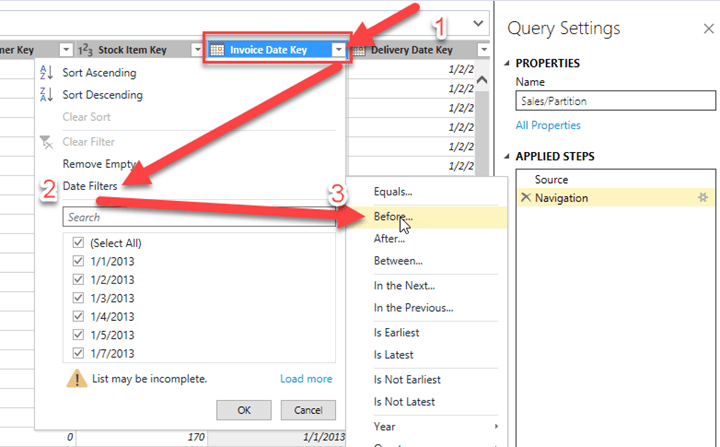Screen dimensions: 720x447
Task: Click the date type icon on Invoice Date Key
Action: point(217,50)
